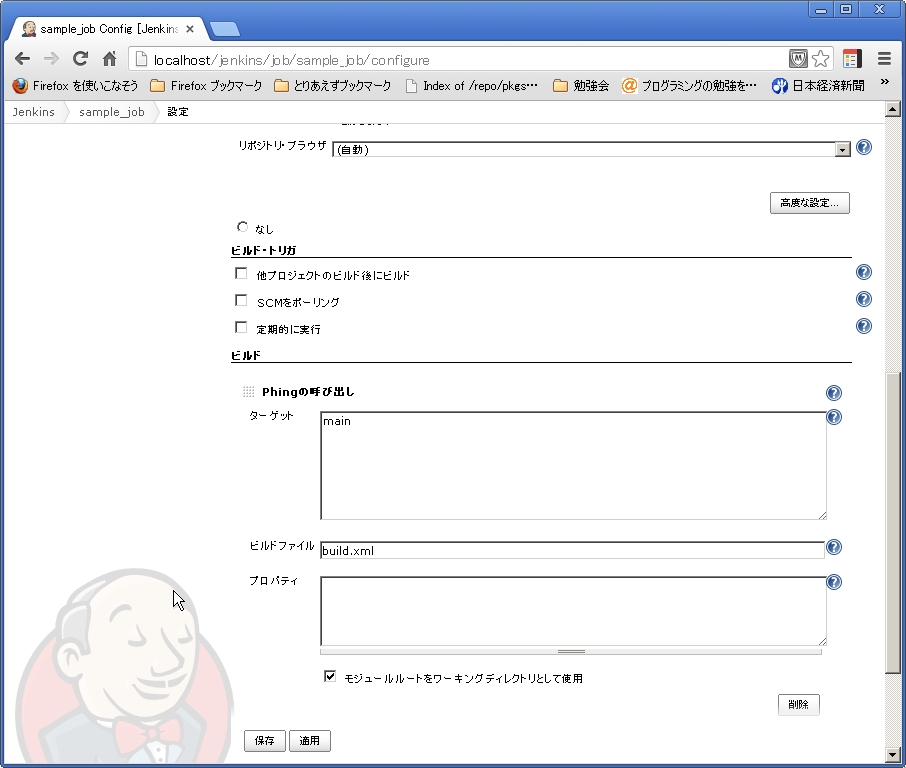Open the 日本経済新聞 bookmark

tap(818, 86)
